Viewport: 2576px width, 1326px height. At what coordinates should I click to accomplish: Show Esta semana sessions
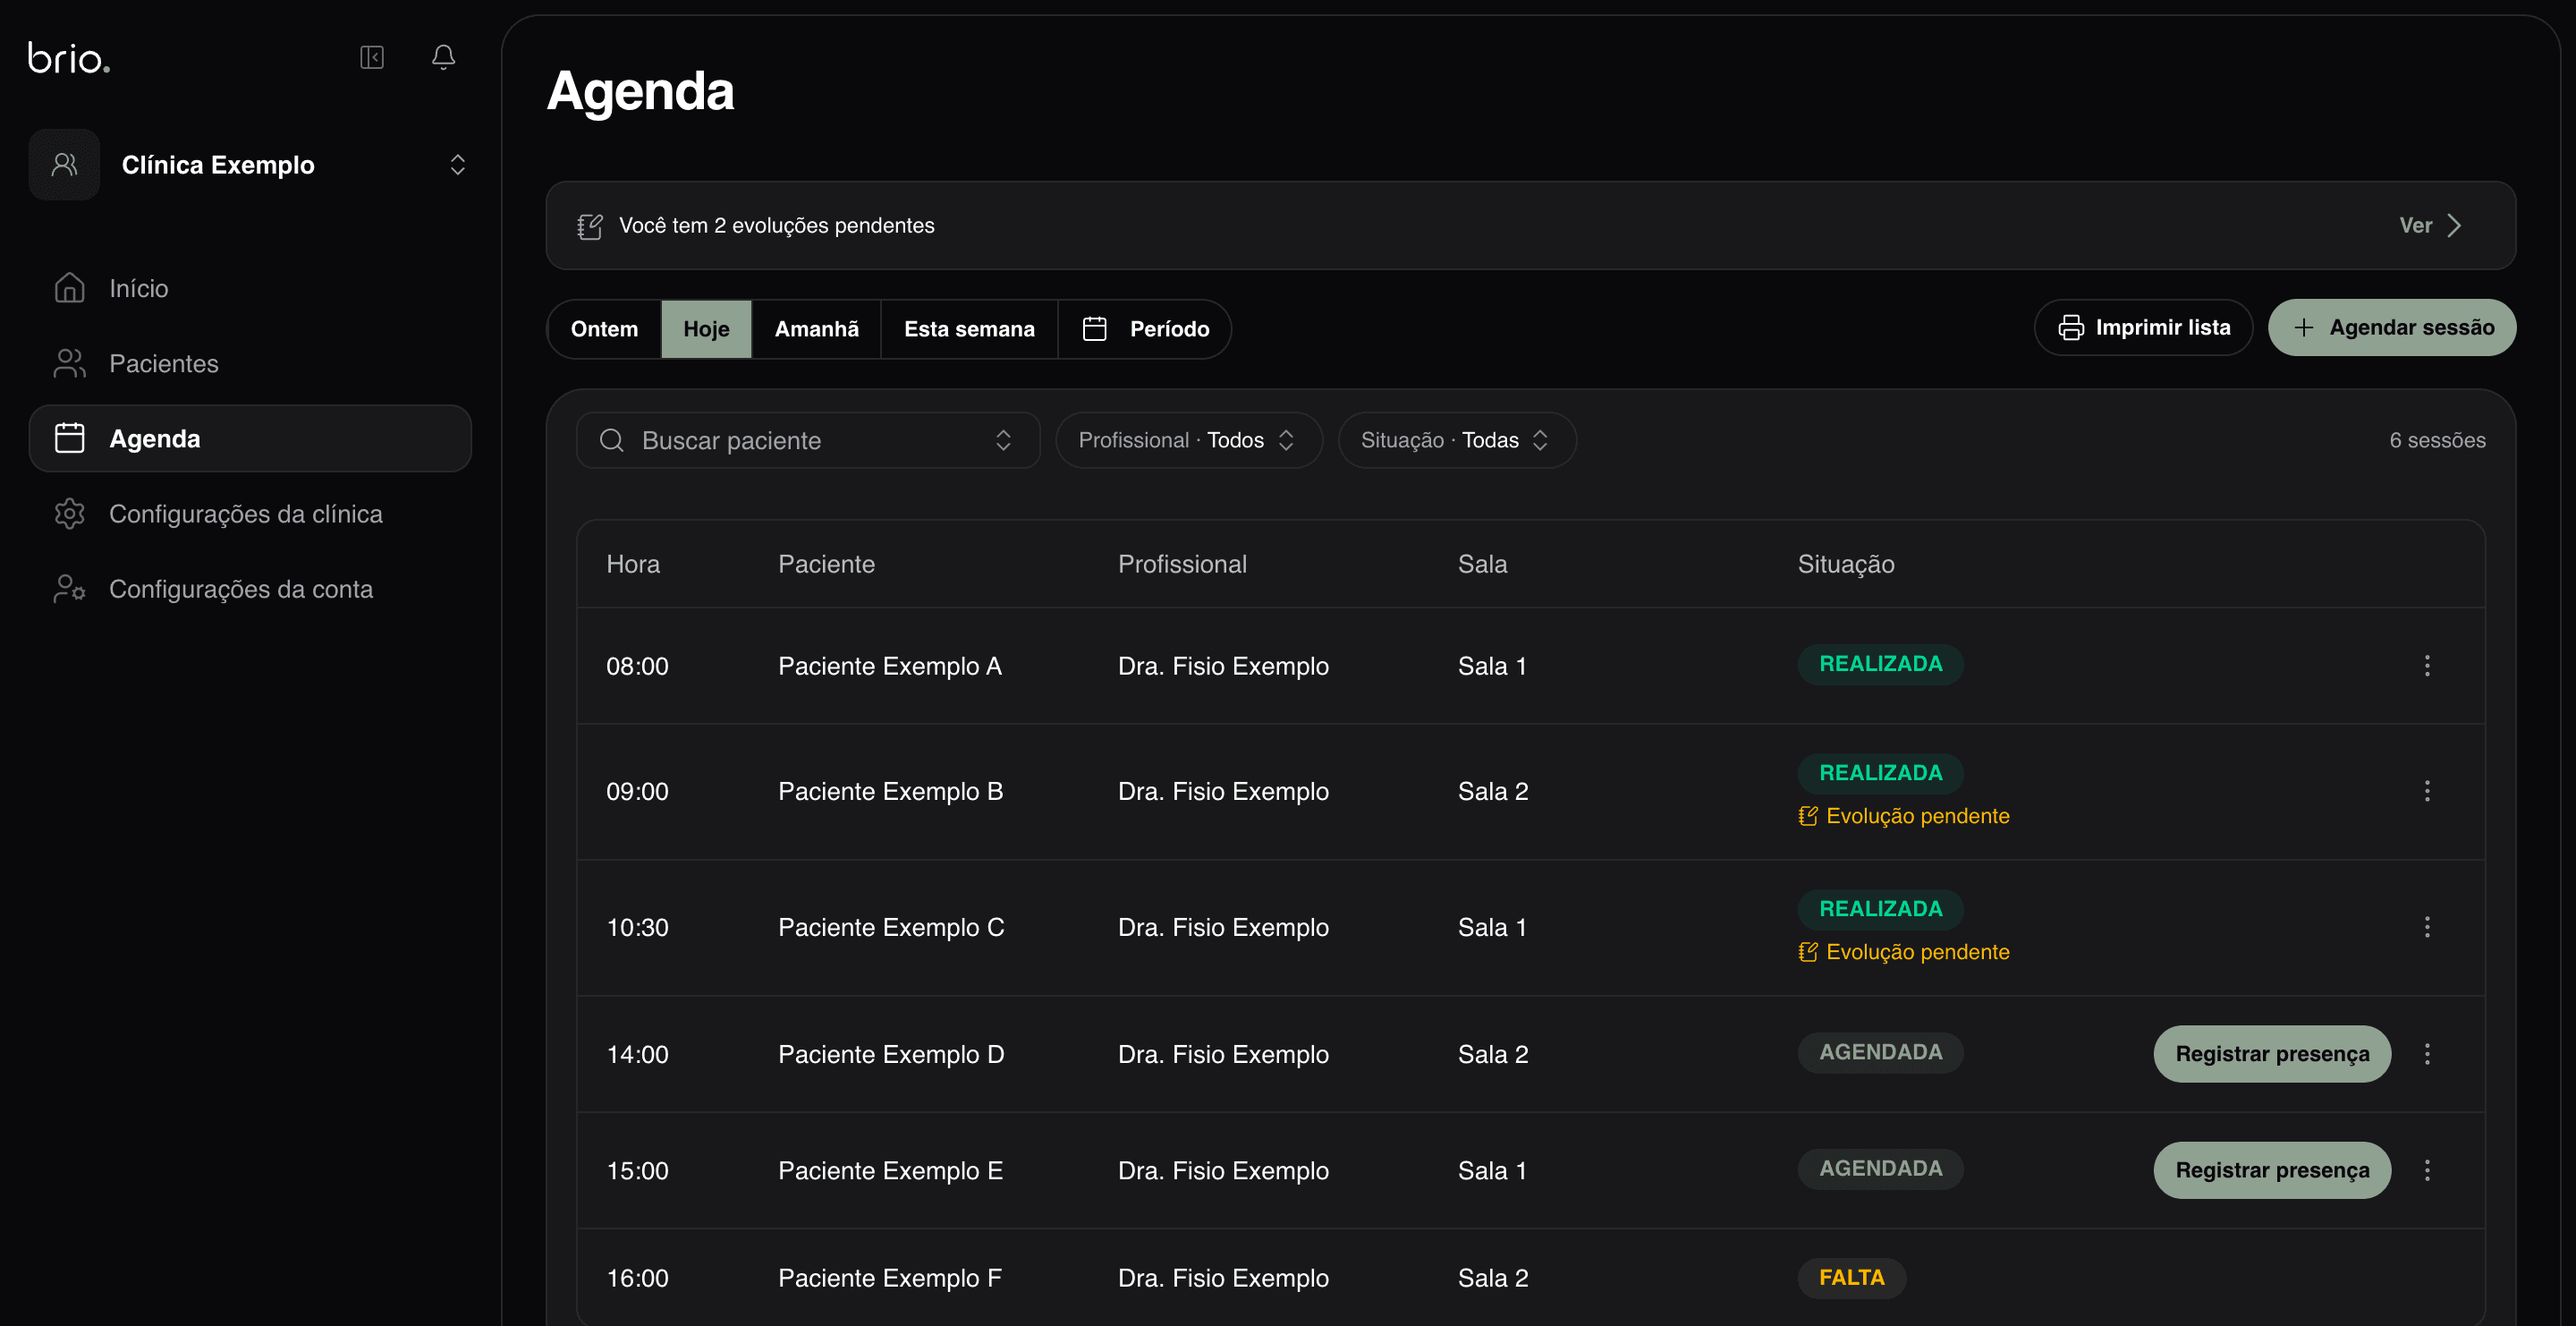[x=969, y=329]
